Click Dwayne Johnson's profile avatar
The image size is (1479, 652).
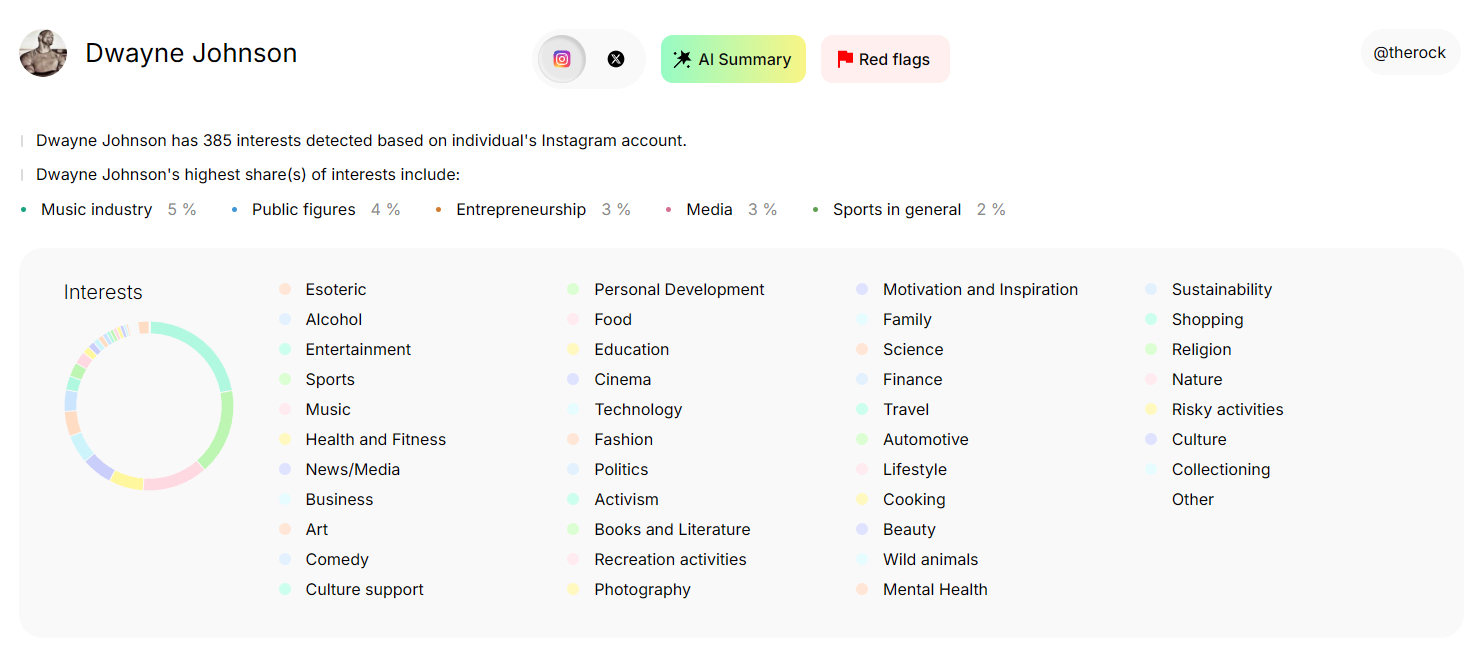click(x=43, y=53)
